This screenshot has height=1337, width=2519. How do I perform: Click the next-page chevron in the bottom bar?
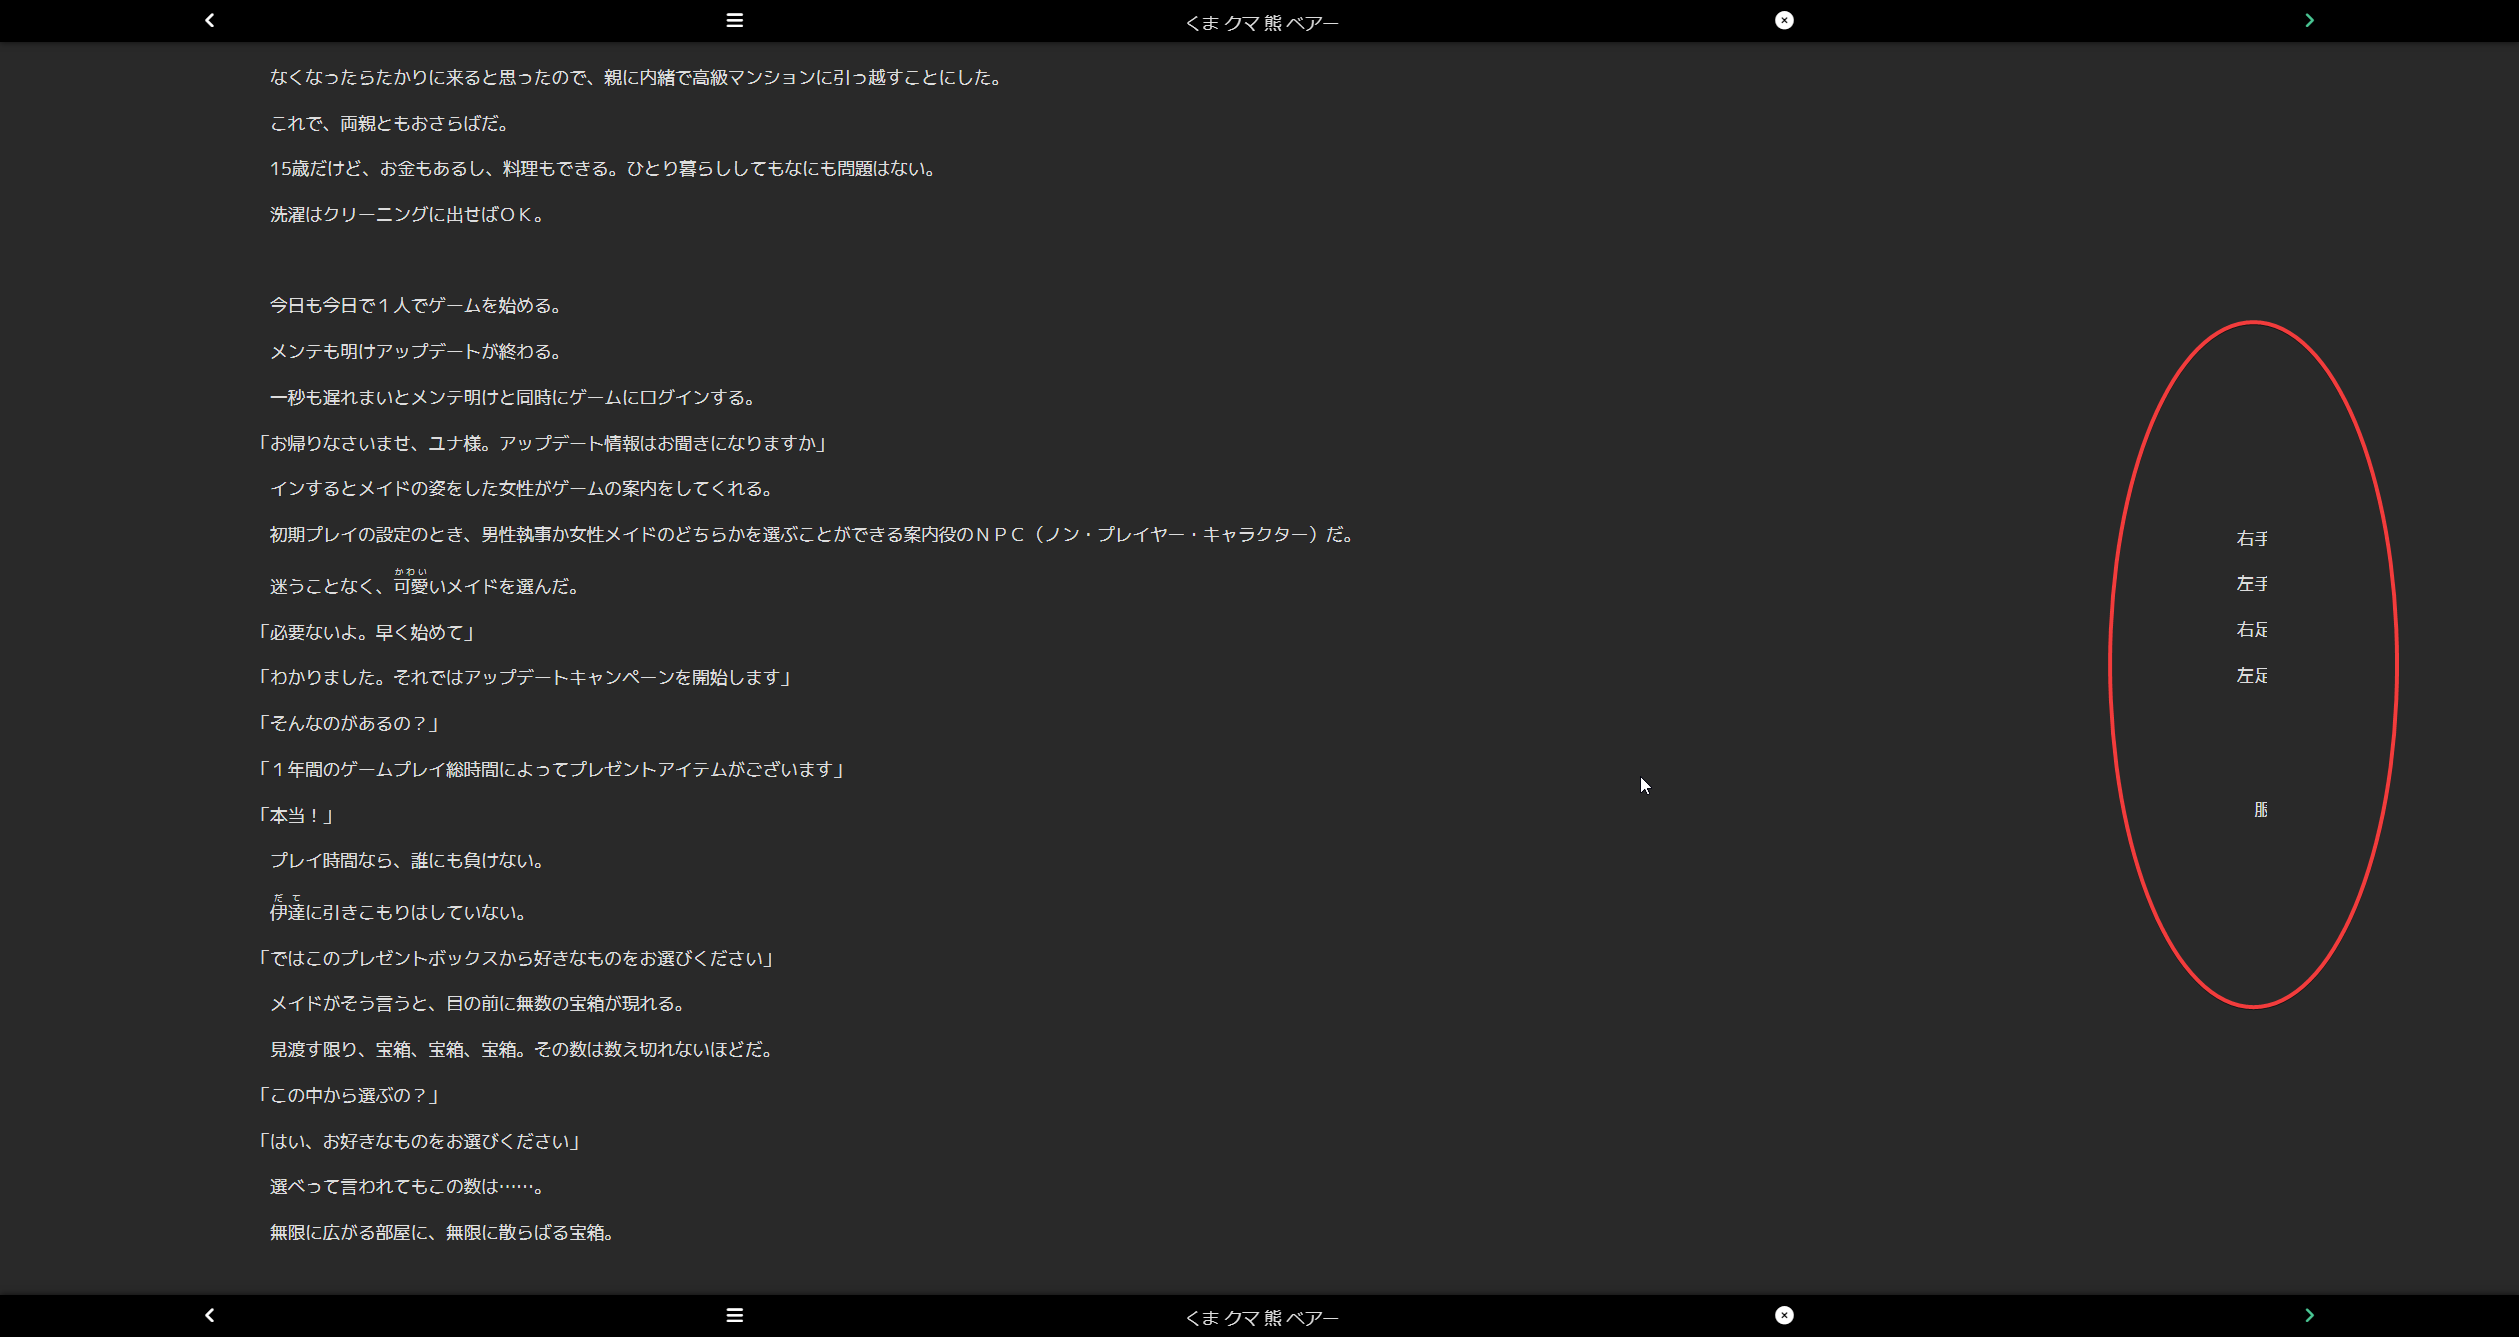click(2308, 1315)
